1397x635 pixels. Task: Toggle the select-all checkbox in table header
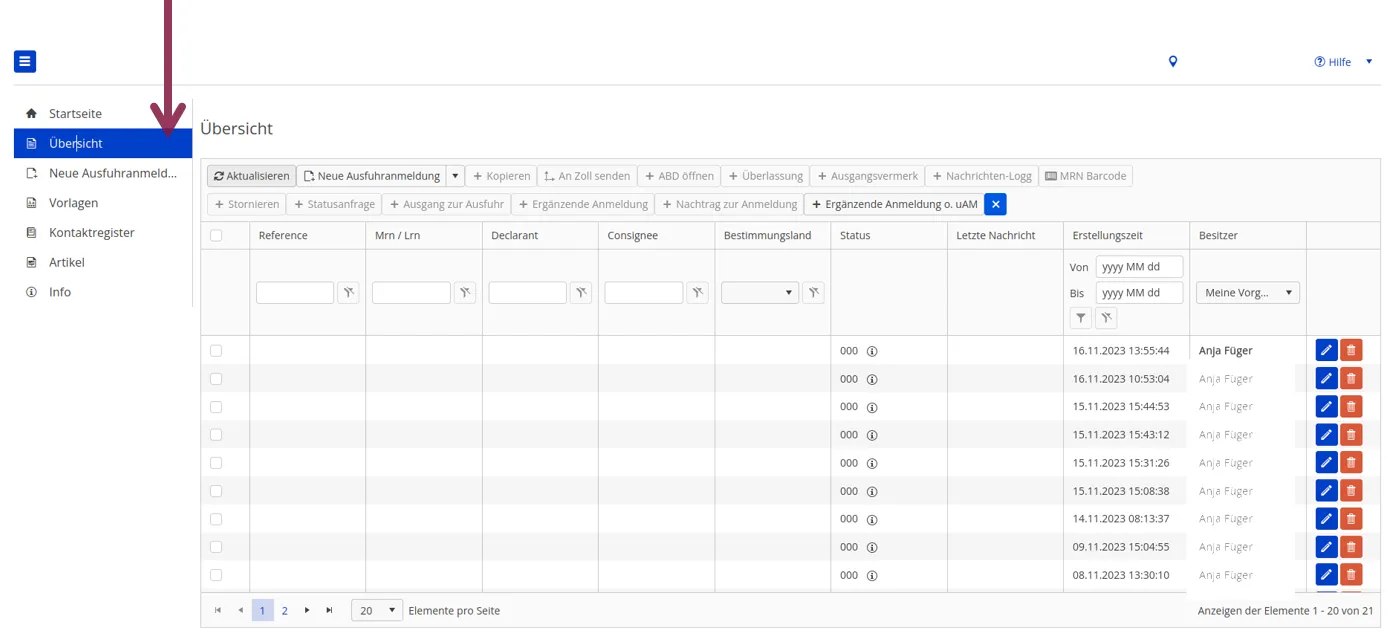216,236
